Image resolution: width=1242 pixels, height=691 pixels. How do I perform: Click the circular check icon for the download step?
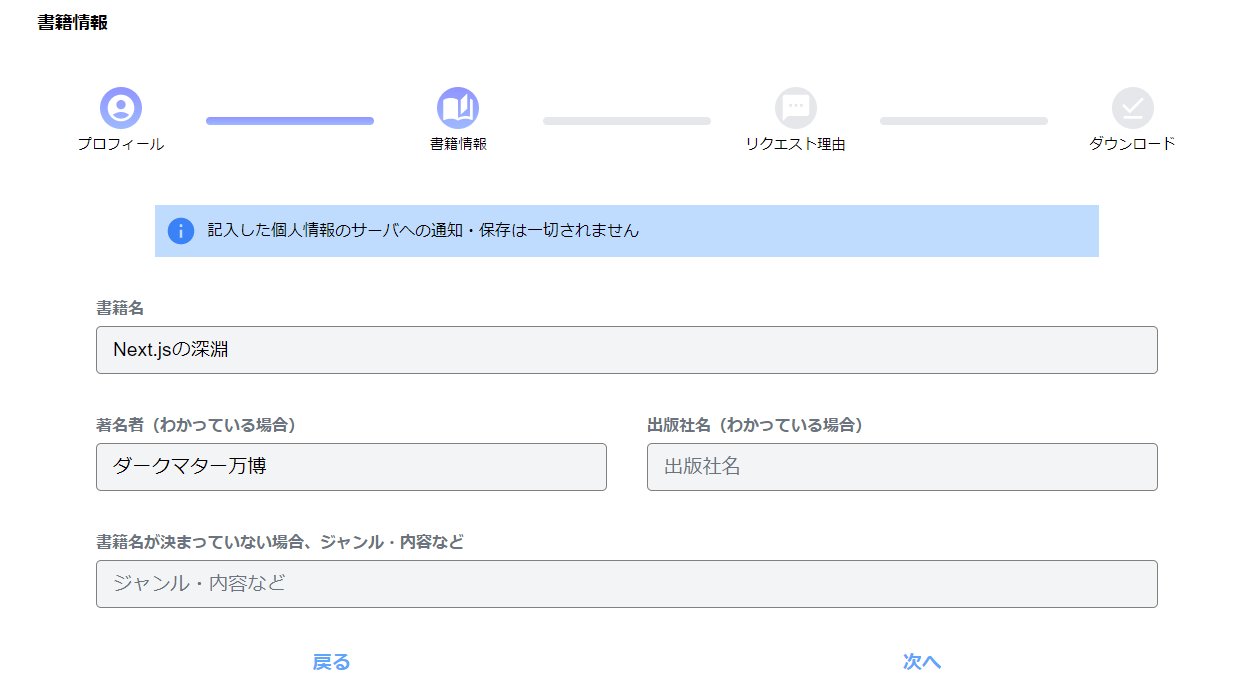tap(1132, 106)
